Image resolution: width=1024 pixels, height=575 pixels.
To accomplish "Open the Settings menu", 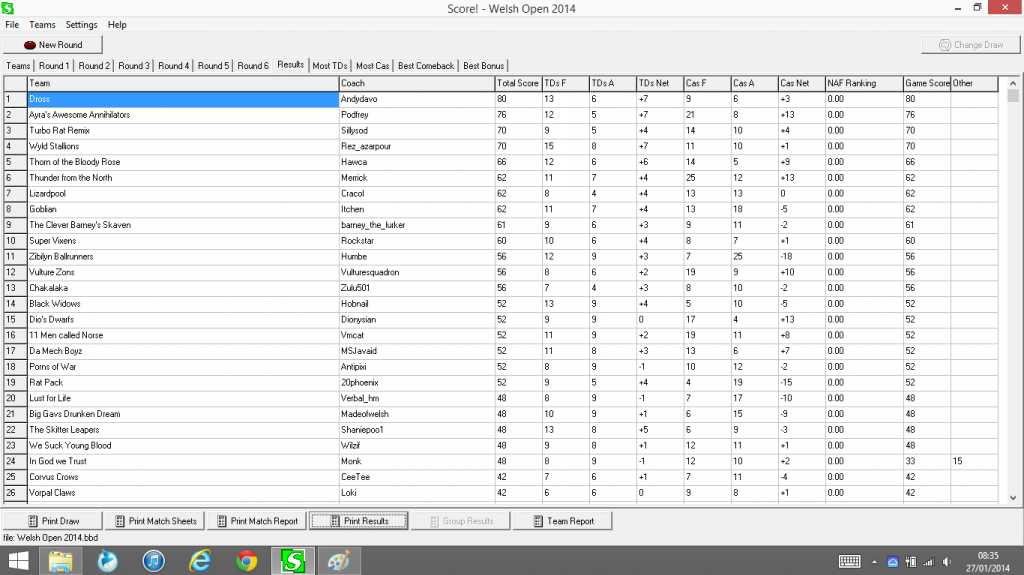I will [81, 25].
